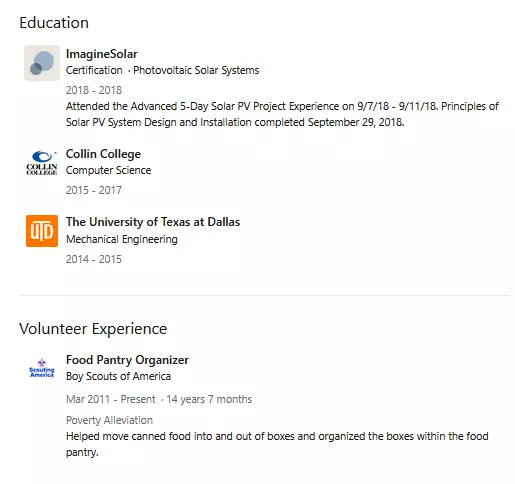This screenshot has height=484, width=515.
Task: Click the Collin College logo
Action: click(42, 163)
